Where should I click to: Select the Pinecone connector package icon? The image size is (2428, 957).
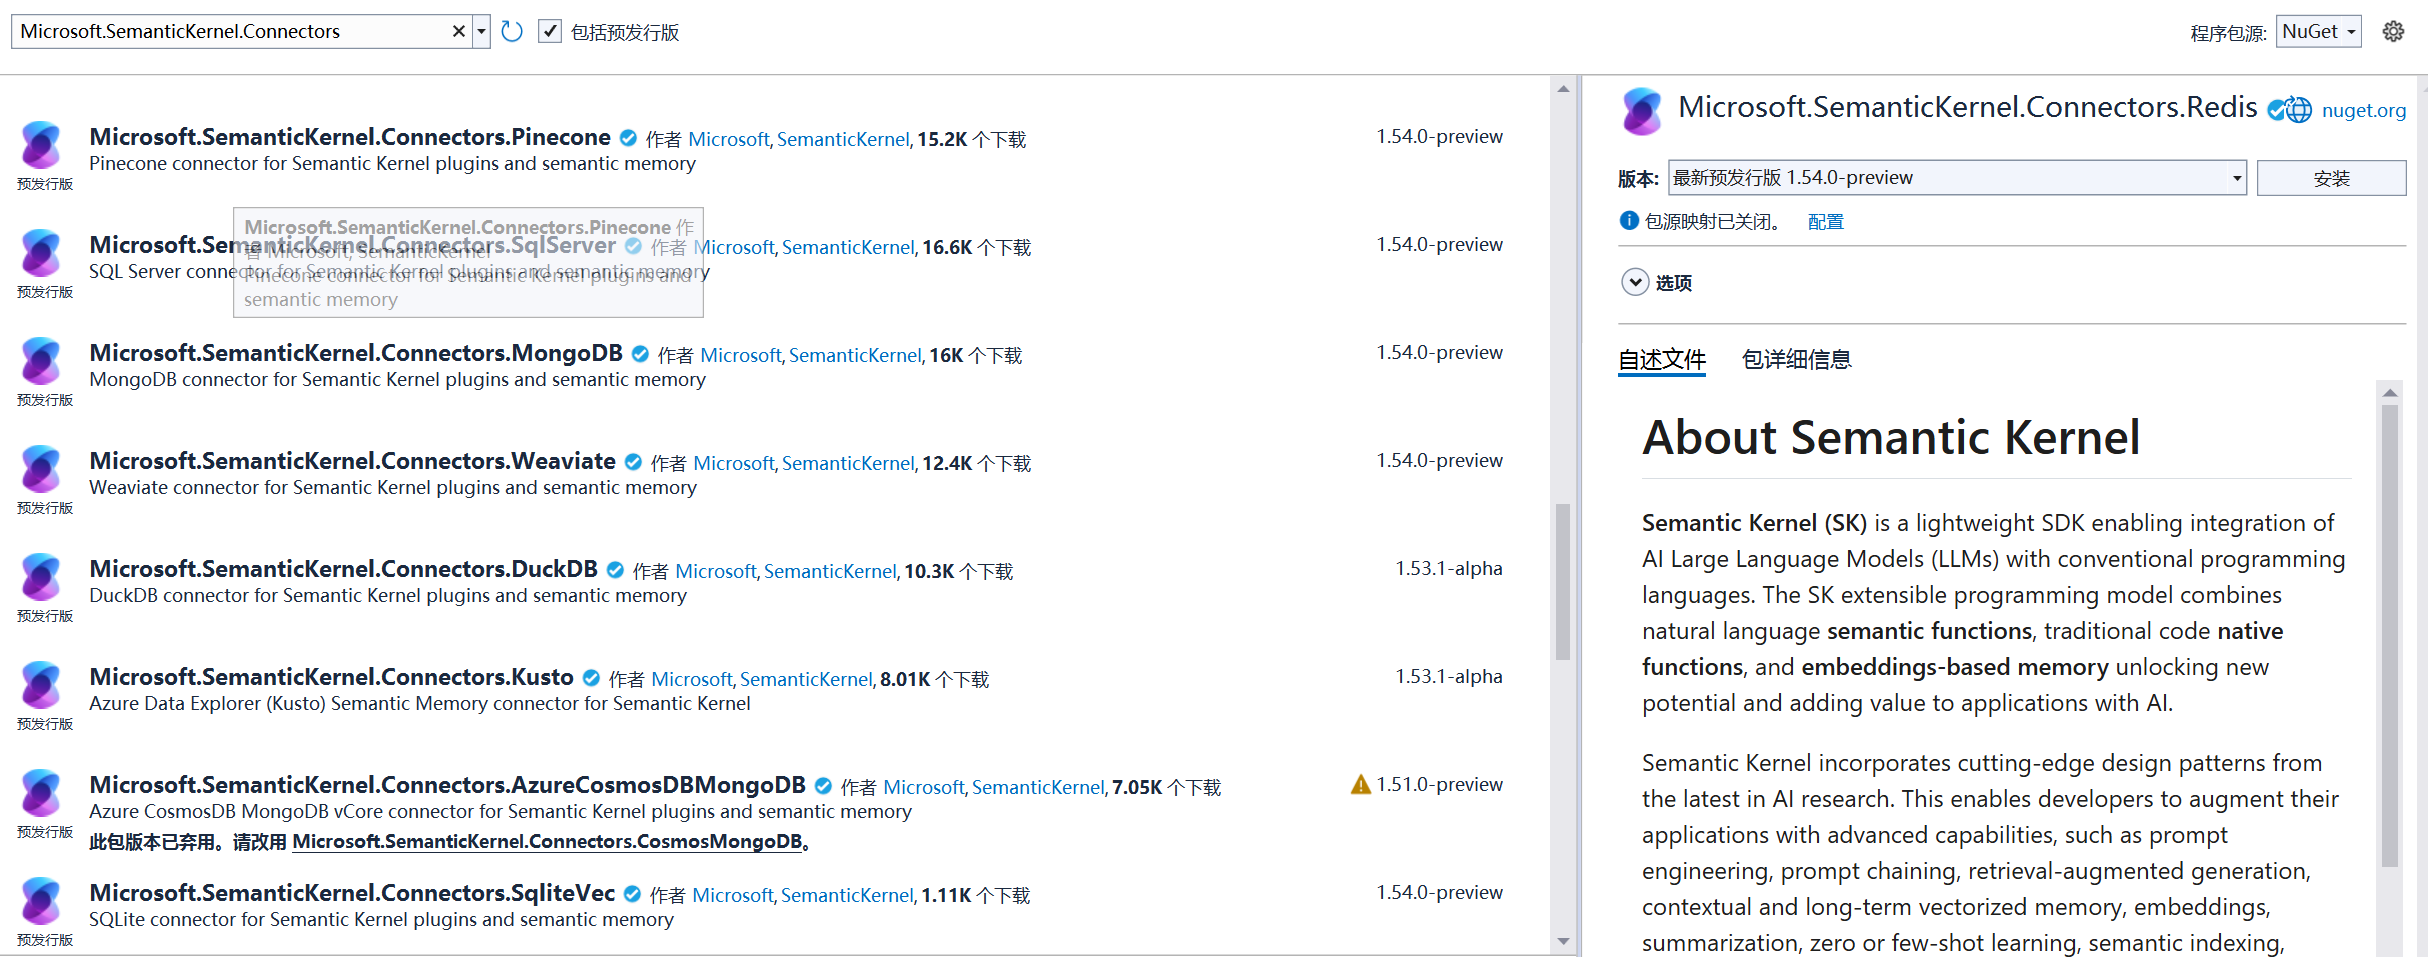pos(41,145)
